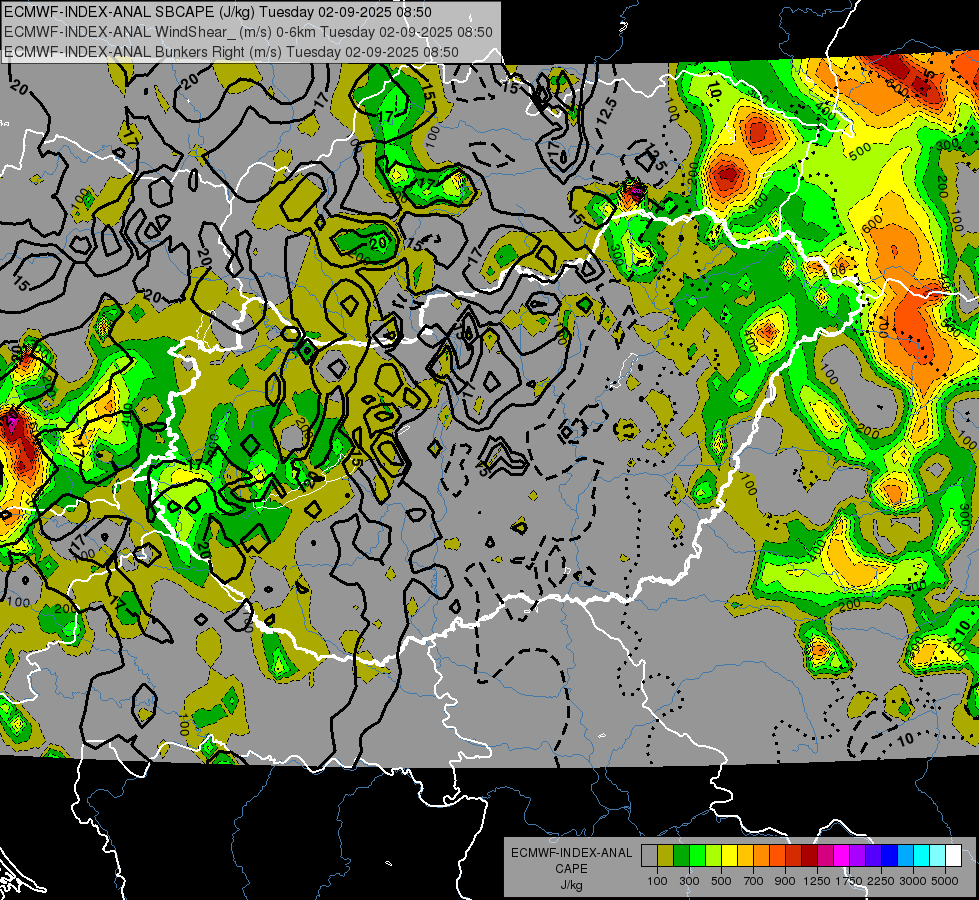Select the WindShear 0-6km title line
Screen dimensions: 979x900
tap(248, 32)
